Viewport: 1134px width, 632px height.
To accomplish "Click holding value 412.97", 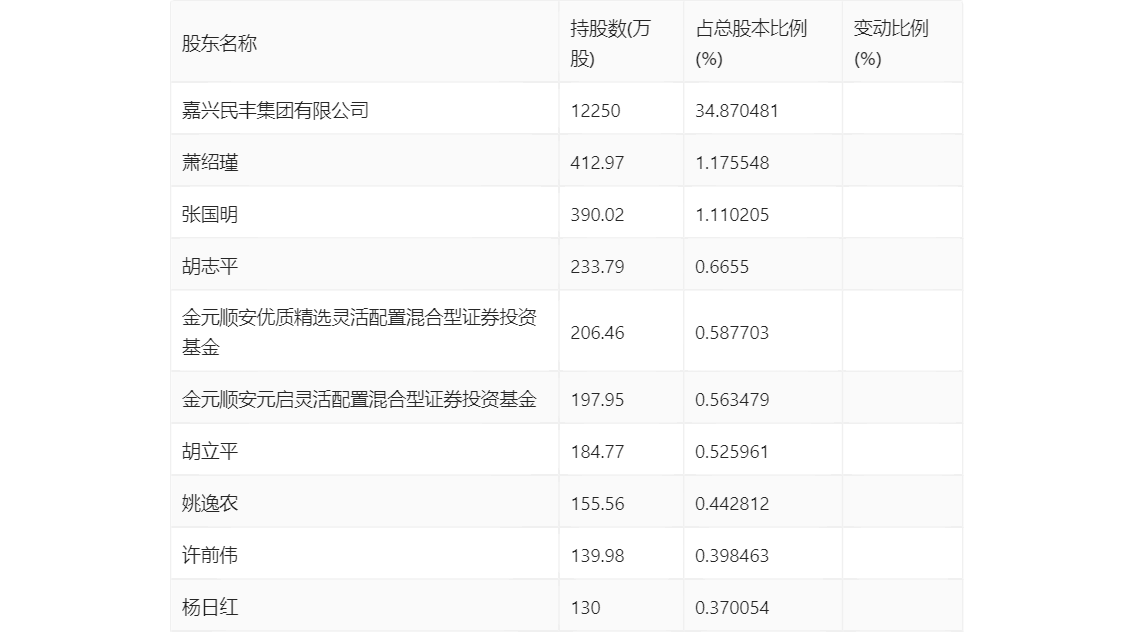I will [597, 163].
